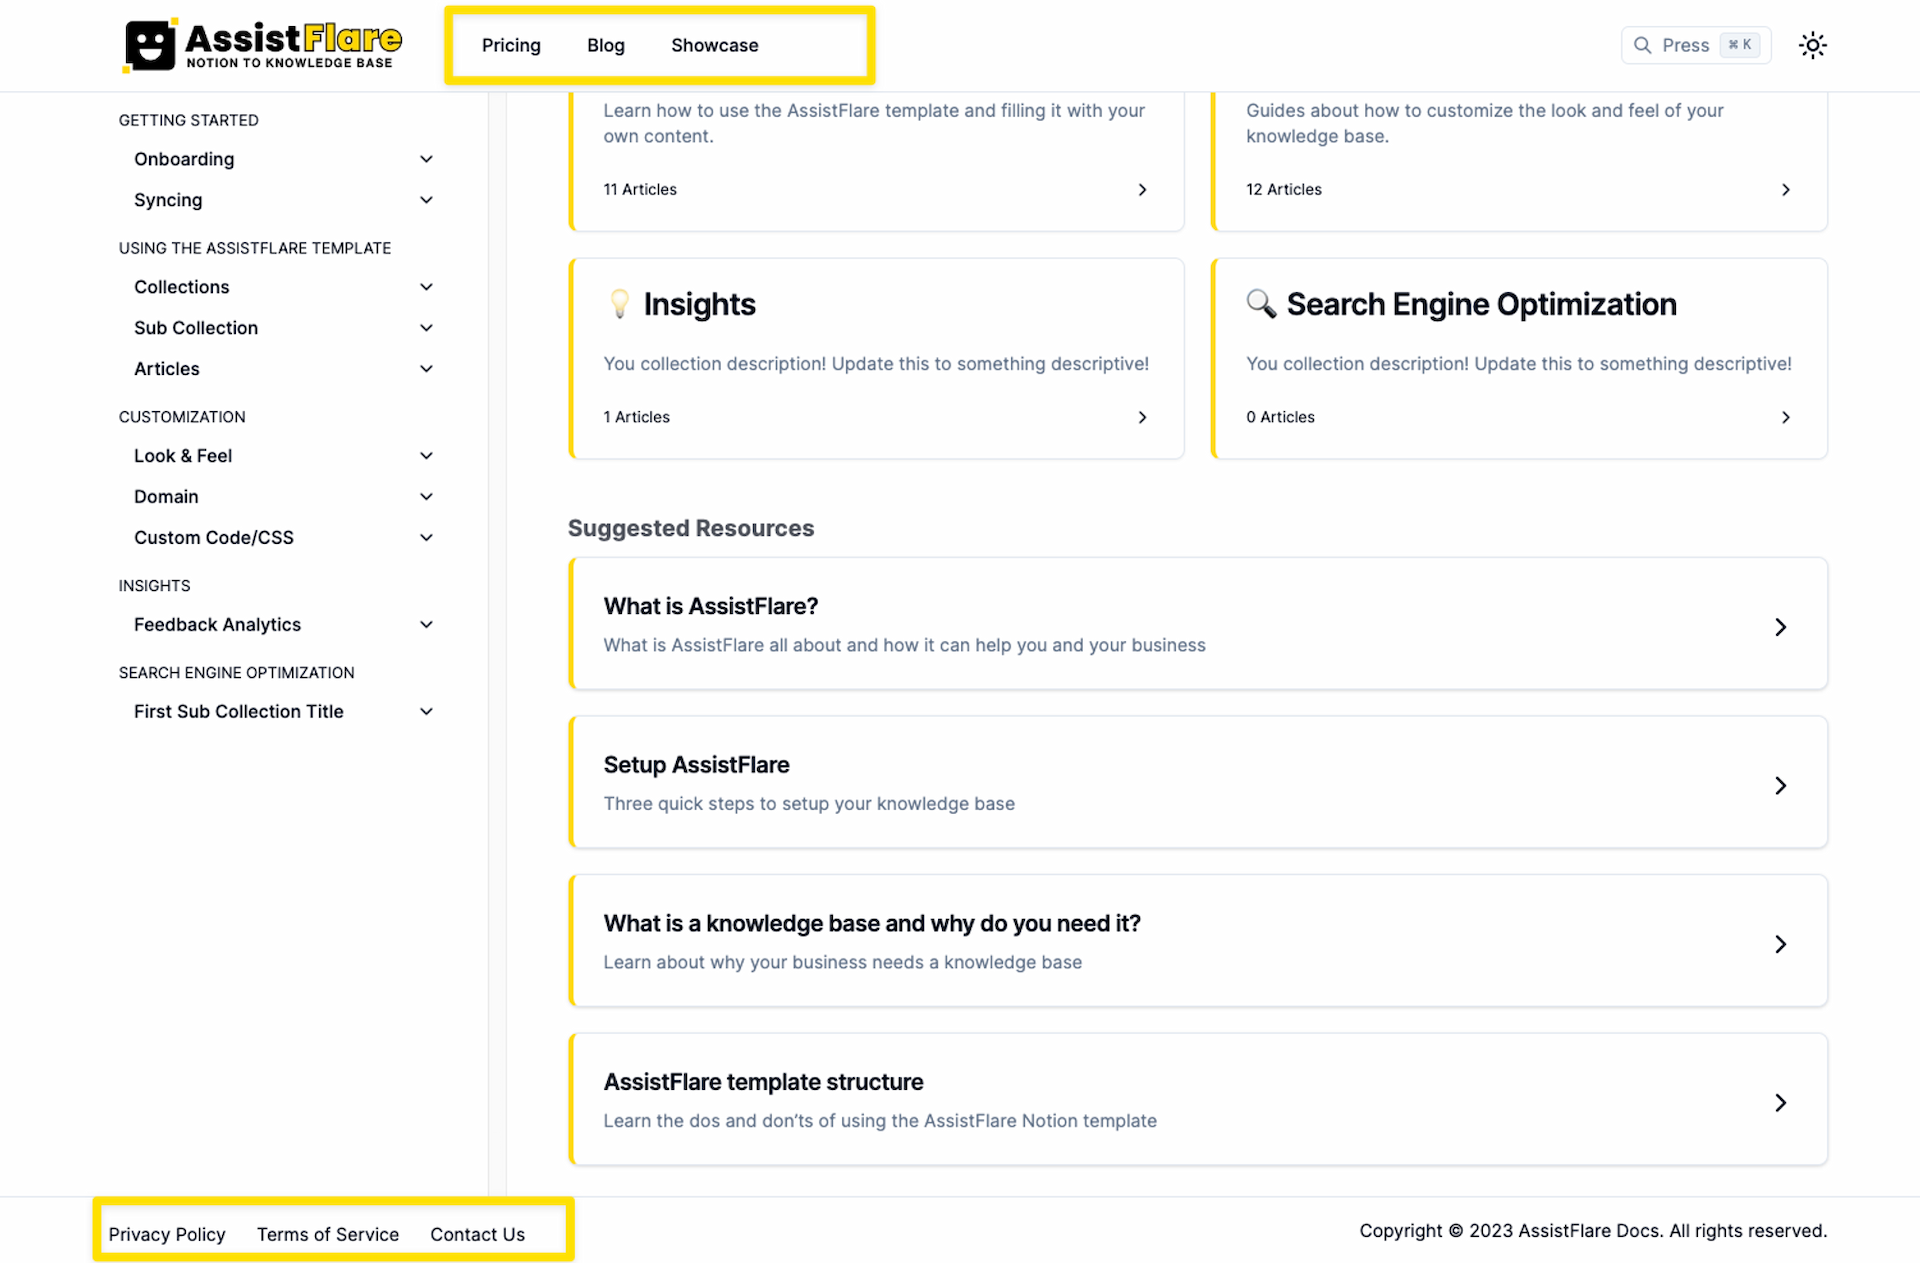Viewport: 1920px width, 1263px height.
Task: Click Privacy Policy footer link
Action: (166, 1233)
